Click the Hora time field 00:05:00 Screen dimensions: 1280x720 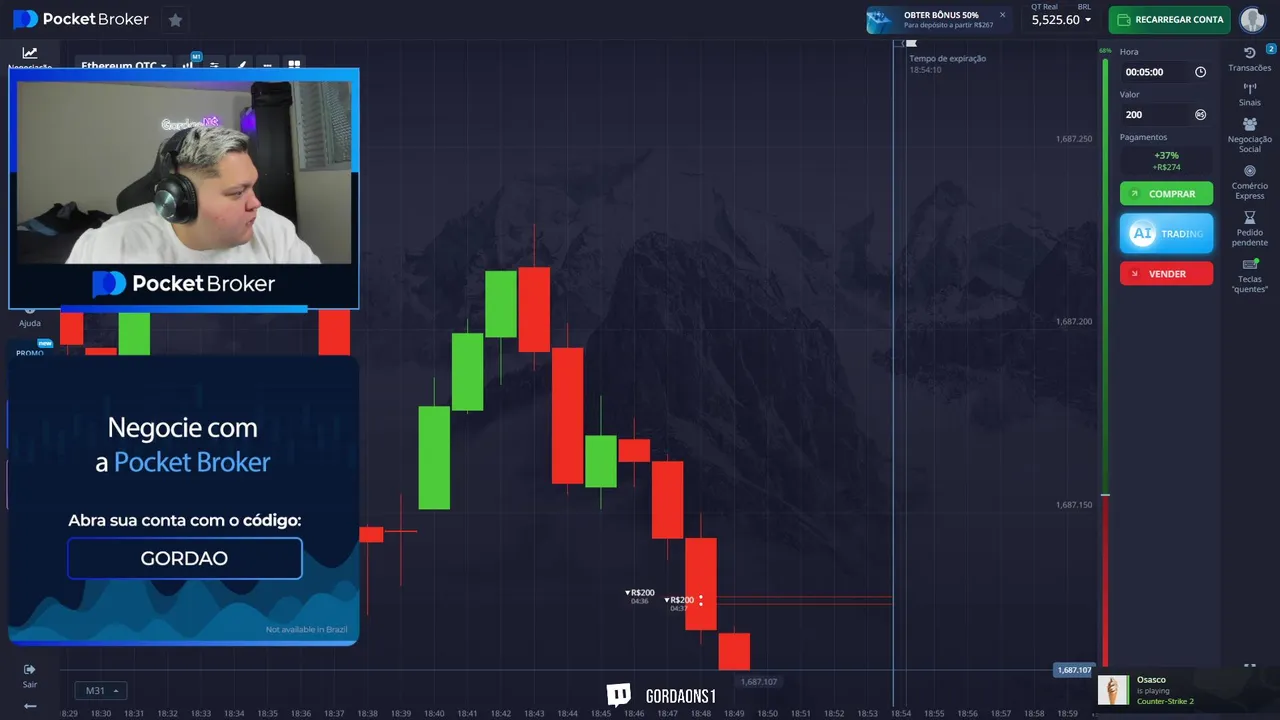tap(1166, 72)
